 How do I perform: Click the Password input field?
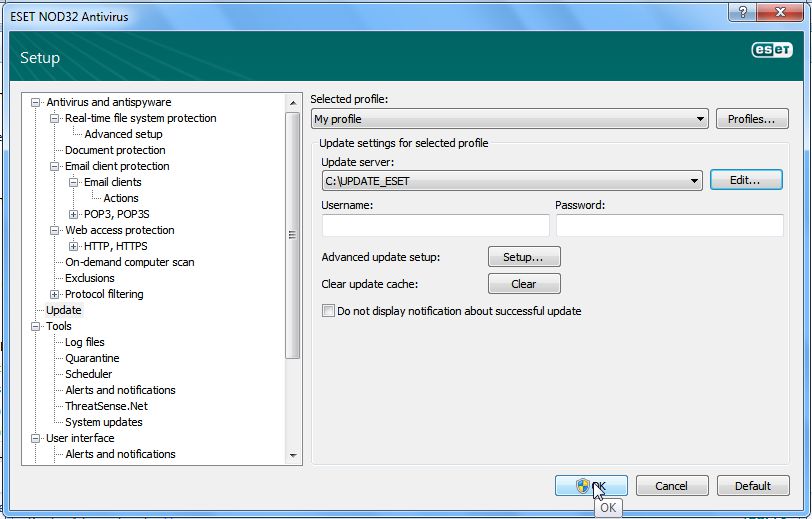670,226
